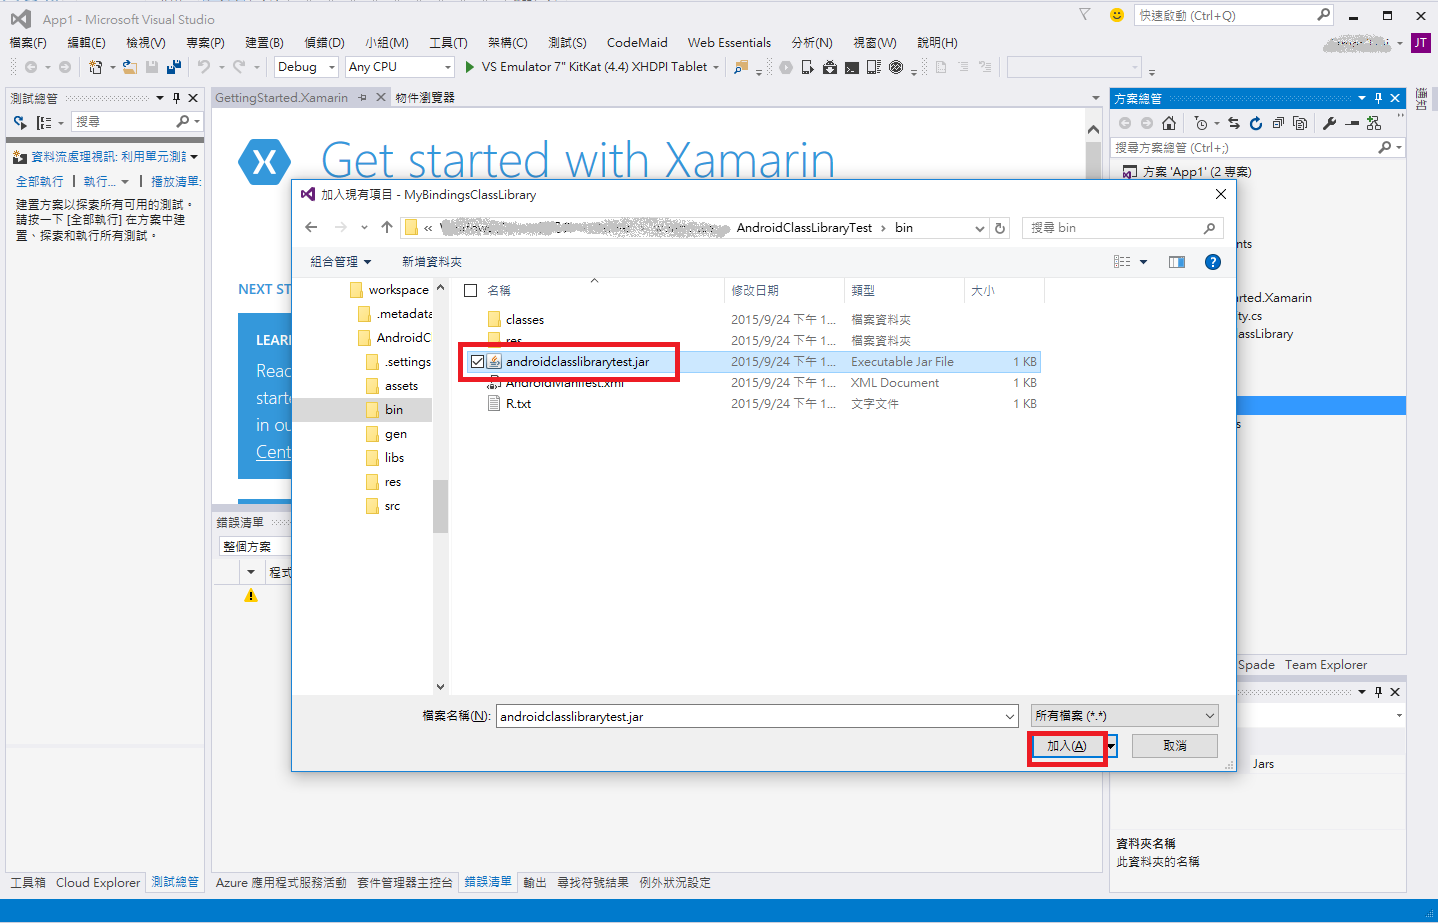Image resolution: width=1439 pixels, height=923 pixels.
Task: Click the Find in Files toolbar icon
Action: 741,67
